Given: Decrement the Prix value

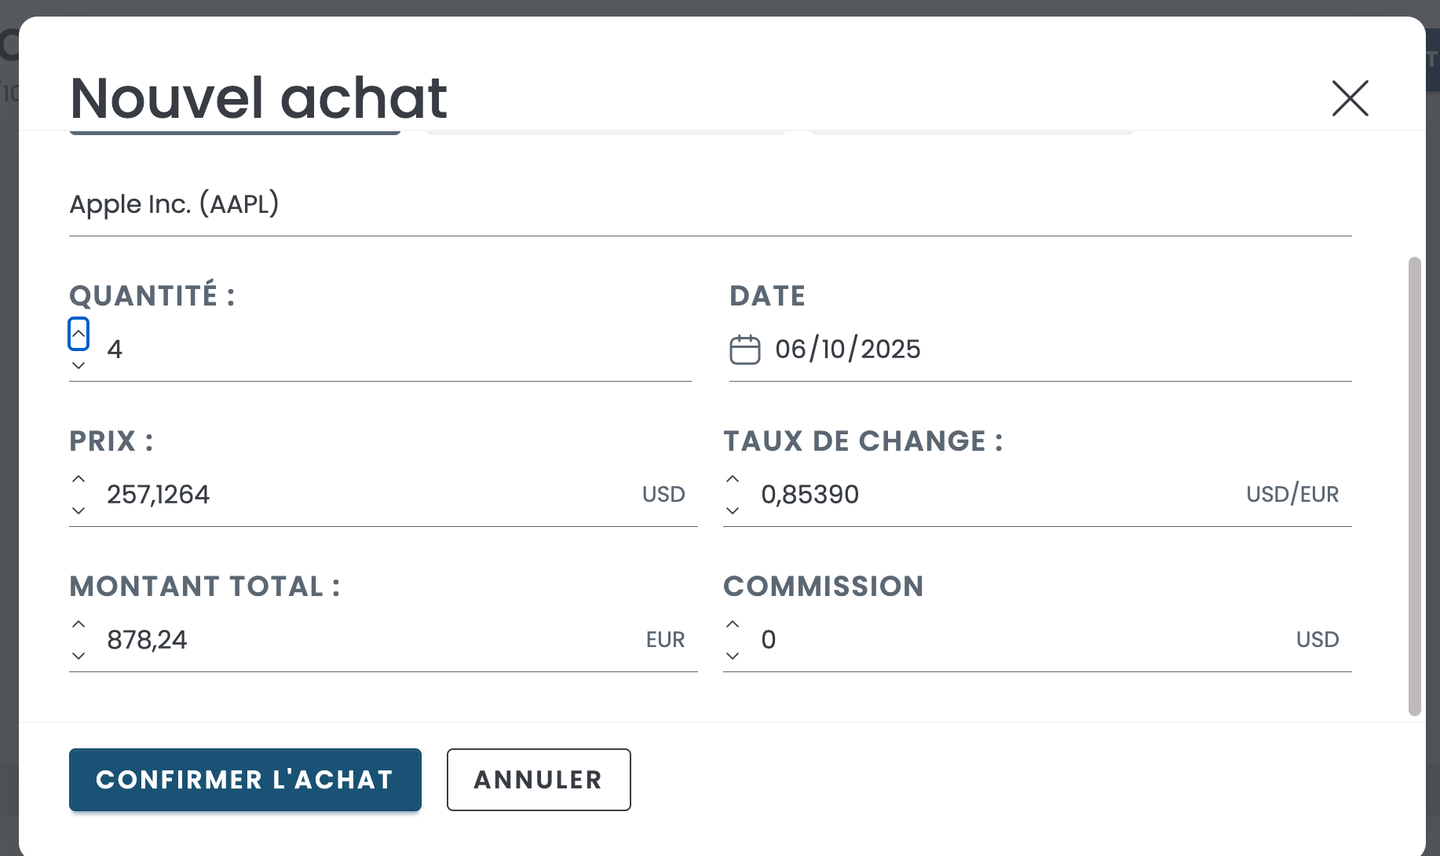Looking at the screenshot, I should pyautogui.click(x=79, y=511).
